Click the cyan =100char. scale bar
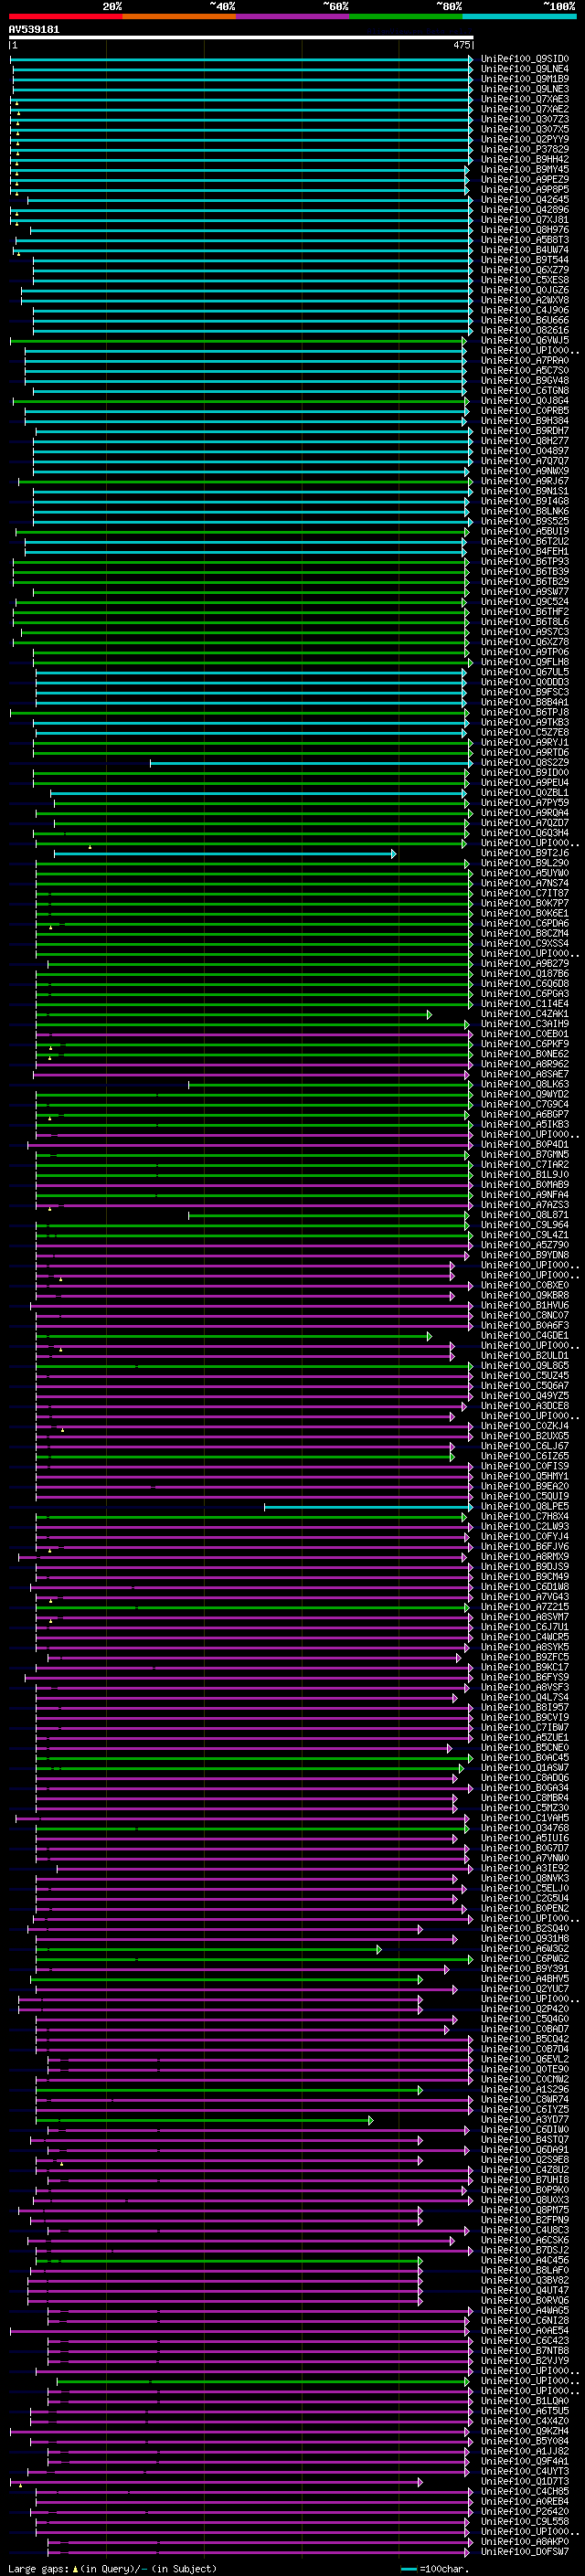Image resolution: width=585 pixels, height=2576 pixels. point(409,2568)
